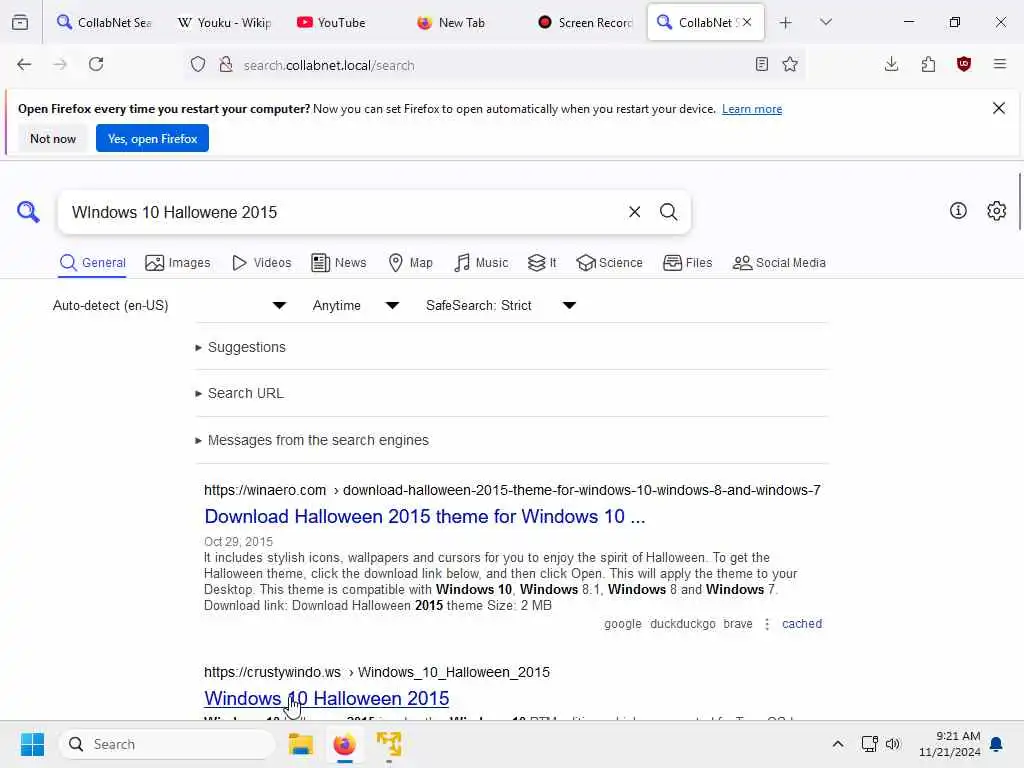
Task: Go back to previous page
Action: pyautogui.click(x=24, y=64)
